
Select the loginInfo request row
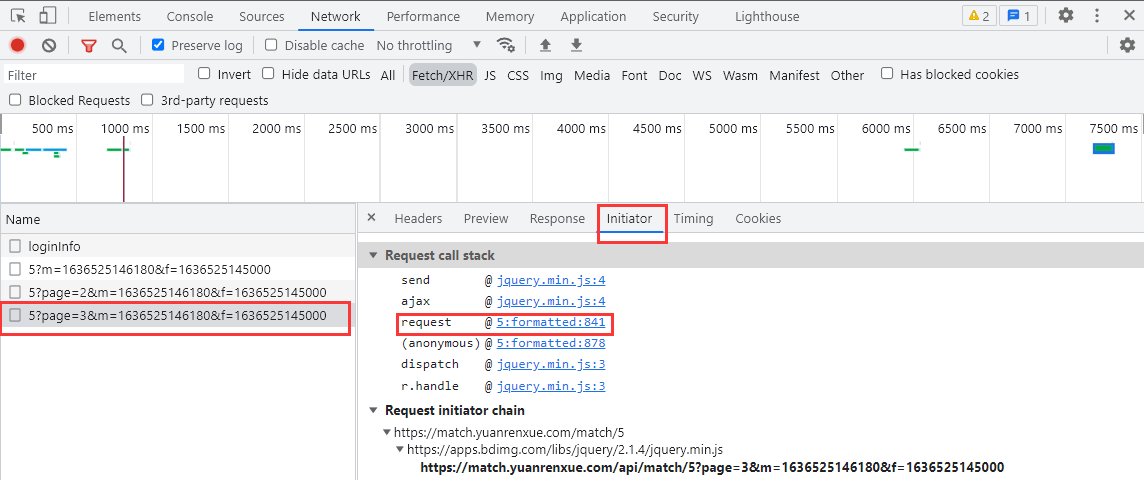[55, 246]
